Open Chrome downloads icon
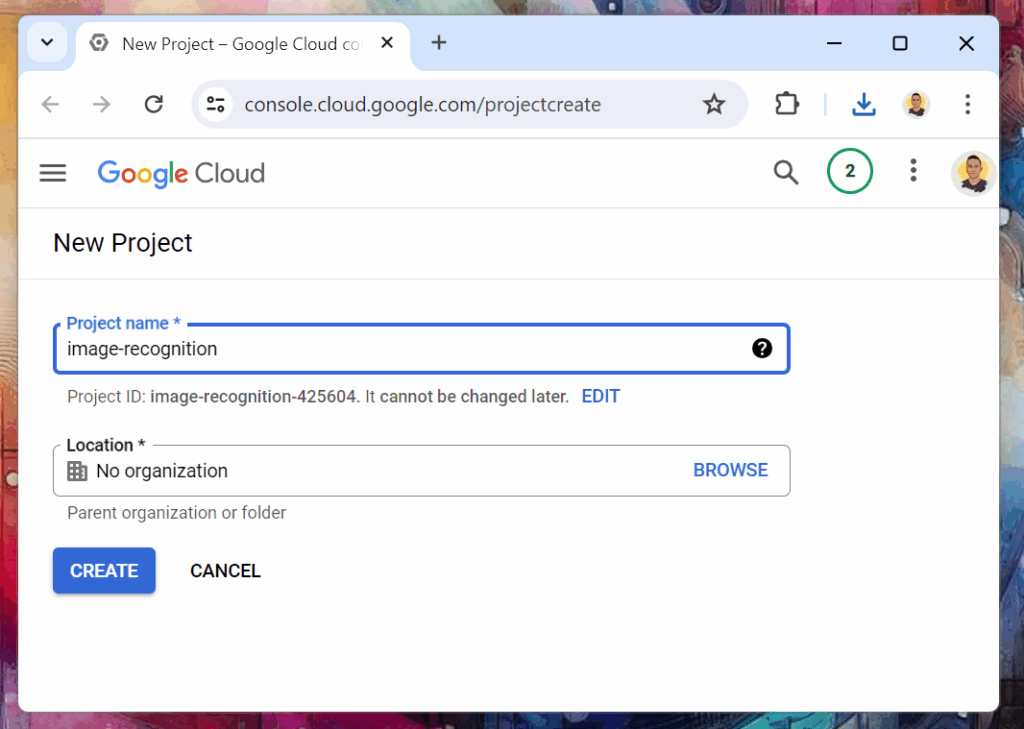The height and width of the screenshot is (729, 1024). 864,104
